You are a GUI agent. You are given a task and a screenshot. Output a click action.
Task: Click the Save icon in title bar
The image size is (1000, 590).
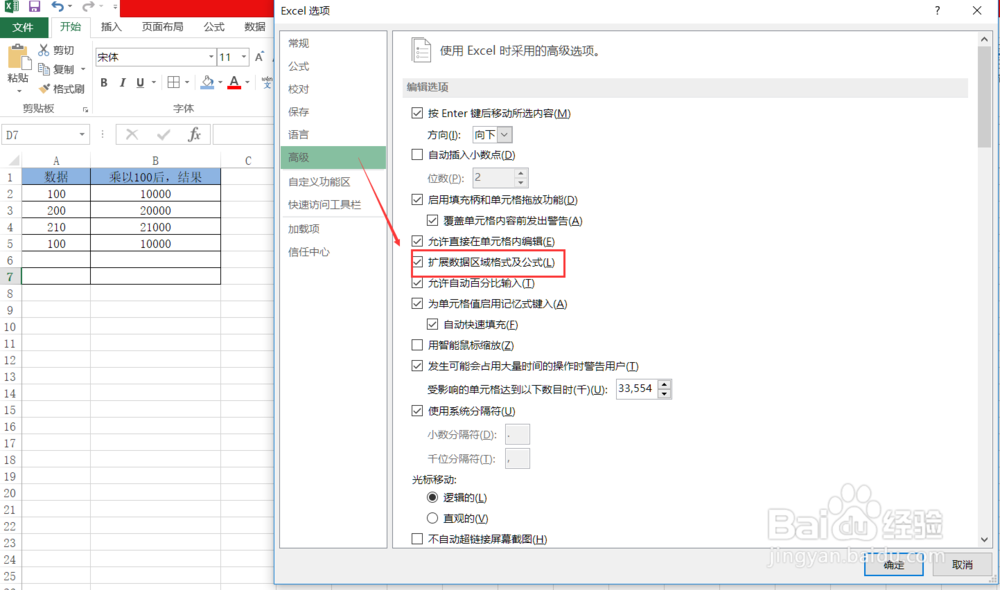(34, 7)
